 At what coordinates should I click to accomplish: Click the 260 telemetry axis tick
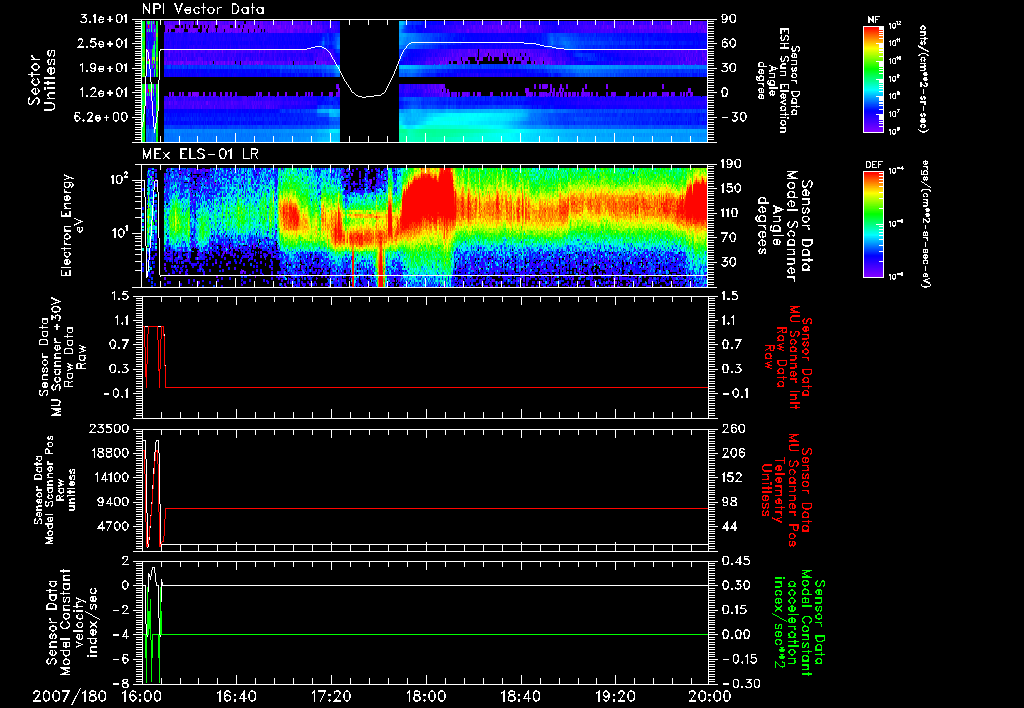pyautogui.click(x=732, y=428)
